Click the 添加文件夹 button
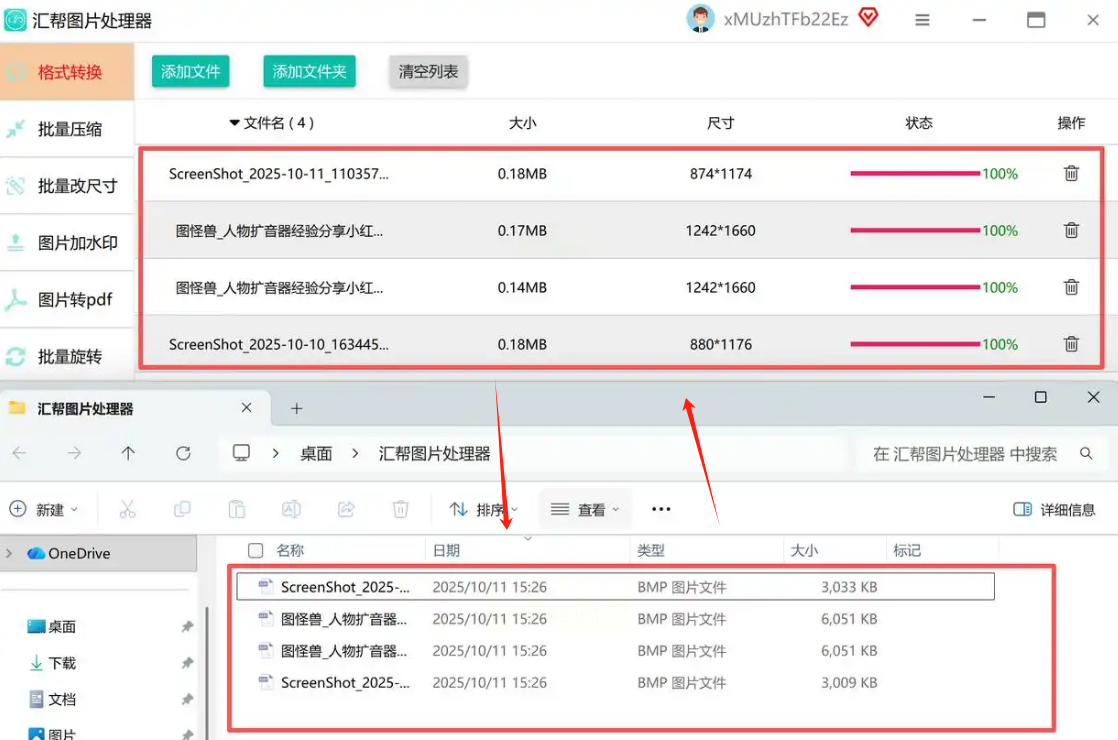Image resolution: width=1118 pixels, height=740 pixels. tap(309, 71)
